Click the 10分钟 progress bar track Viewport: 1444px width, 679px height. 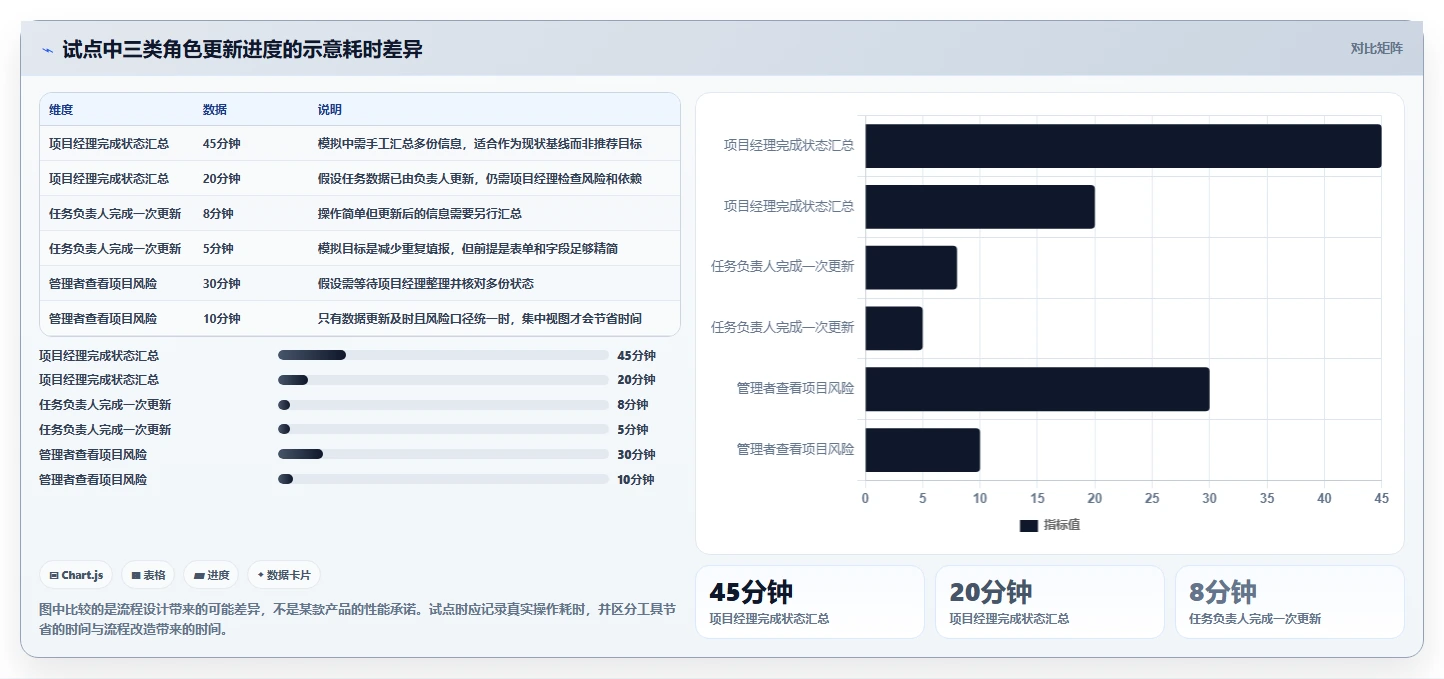click(x=443, y=480)
